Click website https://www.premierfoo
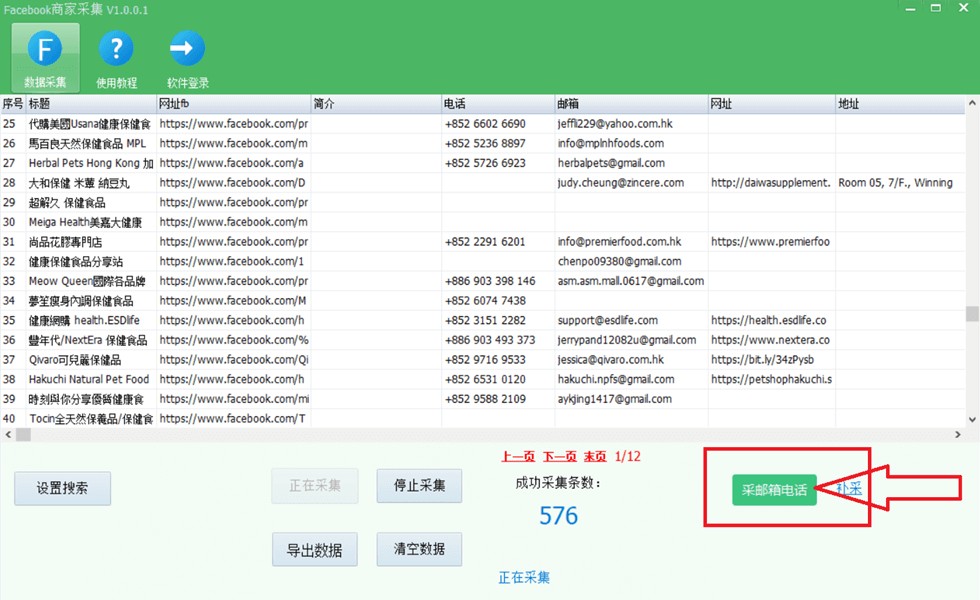This screenshot has width=980, height=600. coord(770,242)
